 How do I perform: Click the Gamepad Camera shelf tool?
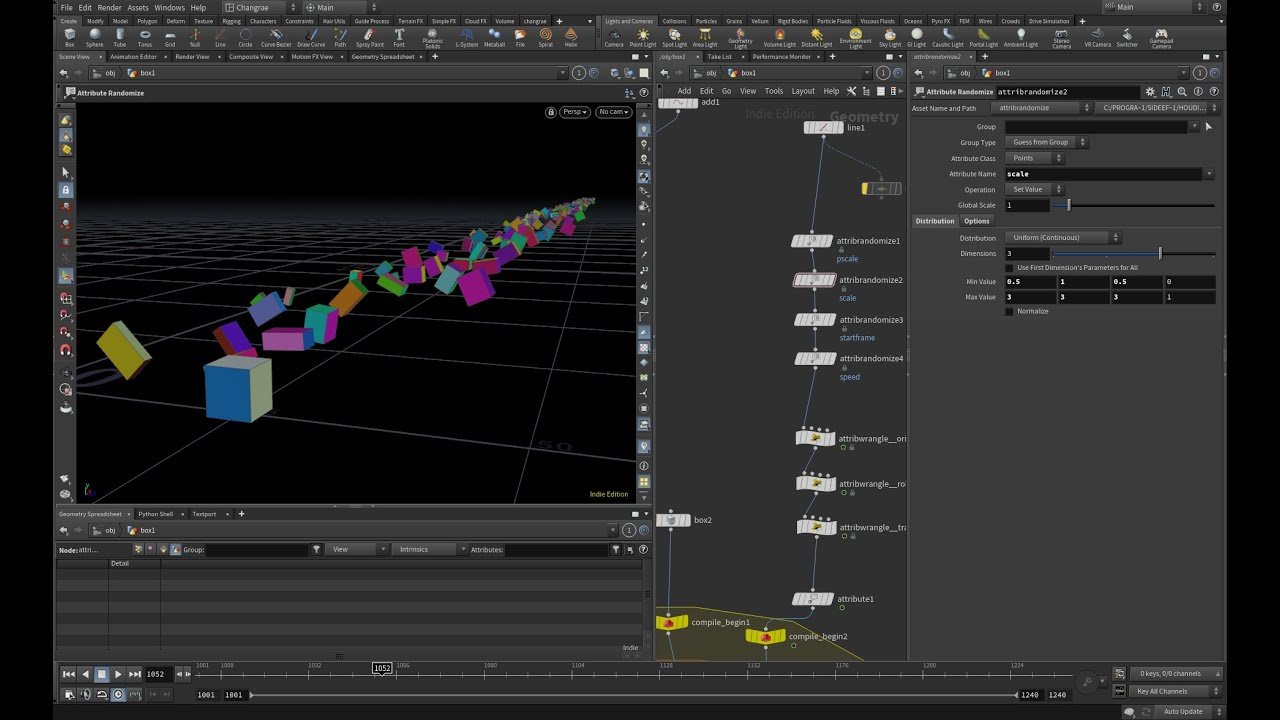[1161, 39]
